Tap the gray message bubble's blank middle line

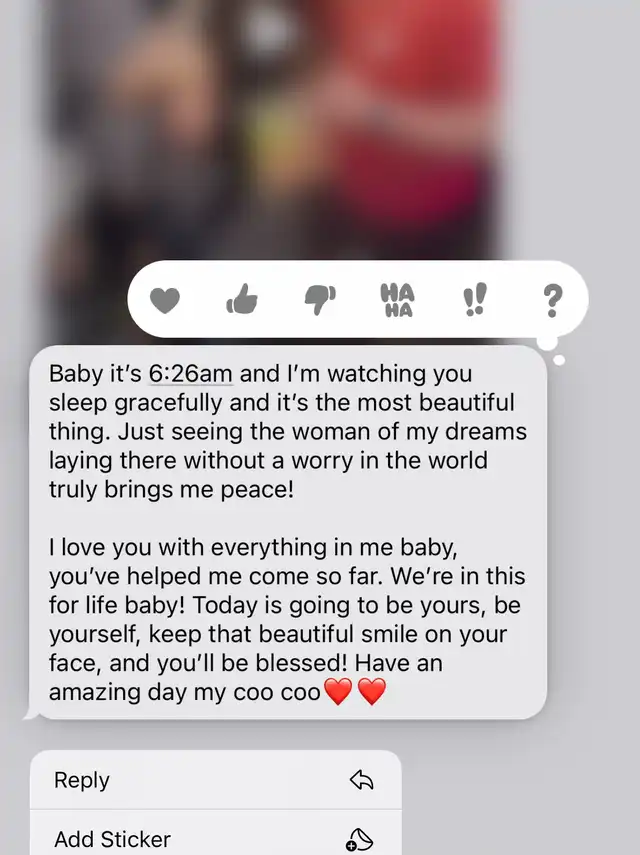[288, 518]
